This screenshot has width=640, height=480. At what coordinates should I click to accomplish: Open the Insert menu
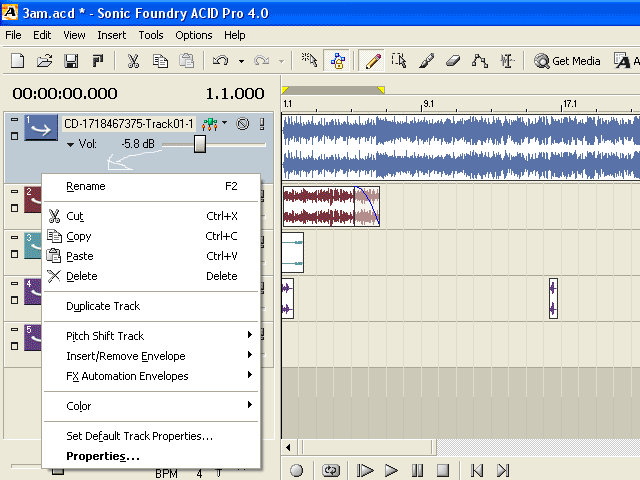click(111, 35)
